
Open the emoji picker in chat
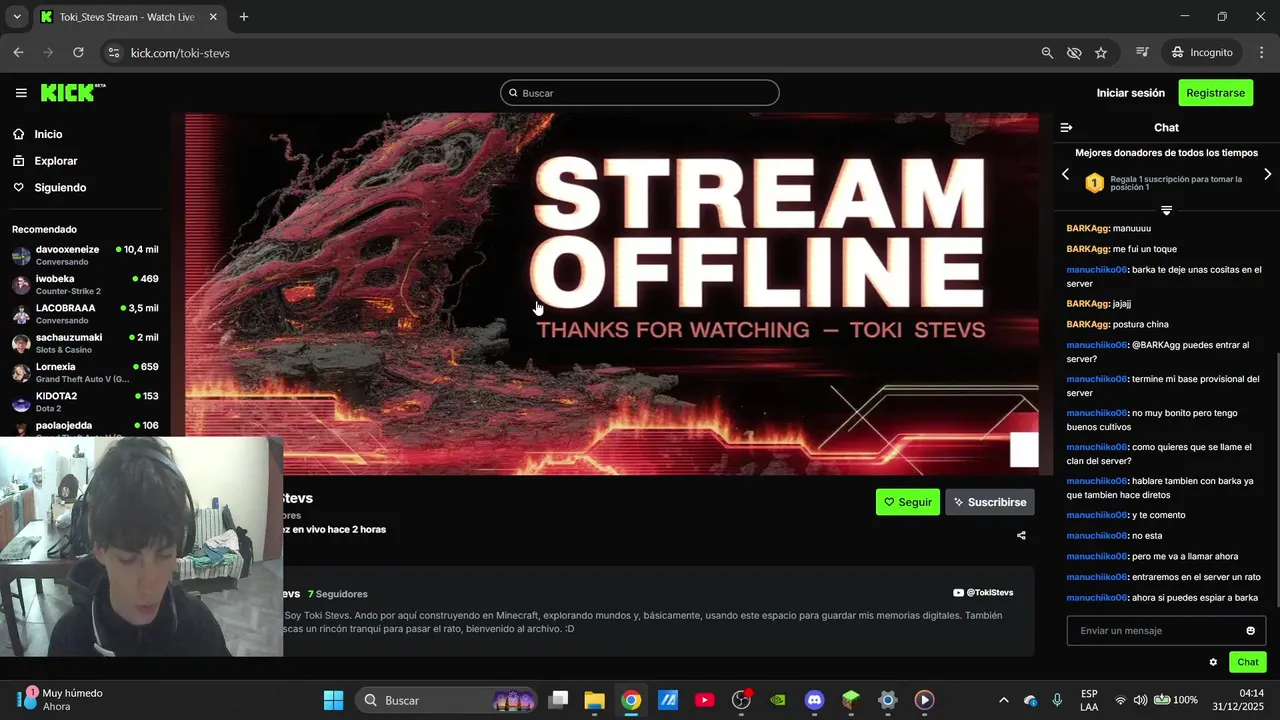[1250, 631]
